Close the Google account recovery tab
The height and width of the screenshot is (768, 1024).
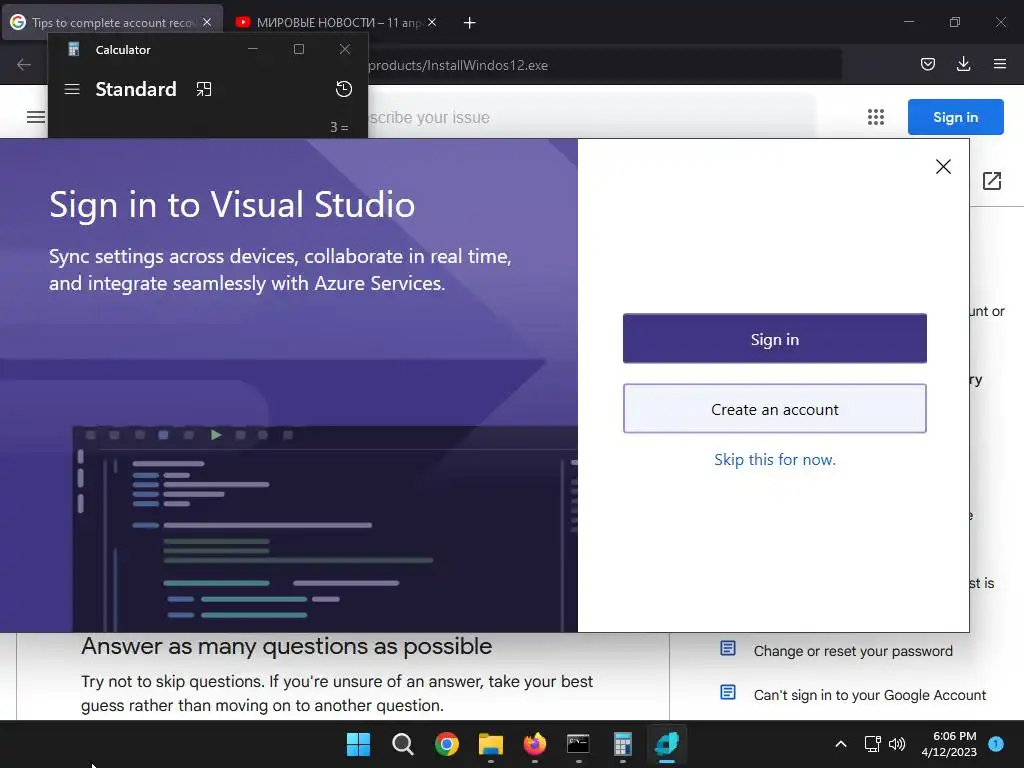(x=207, y=22)
